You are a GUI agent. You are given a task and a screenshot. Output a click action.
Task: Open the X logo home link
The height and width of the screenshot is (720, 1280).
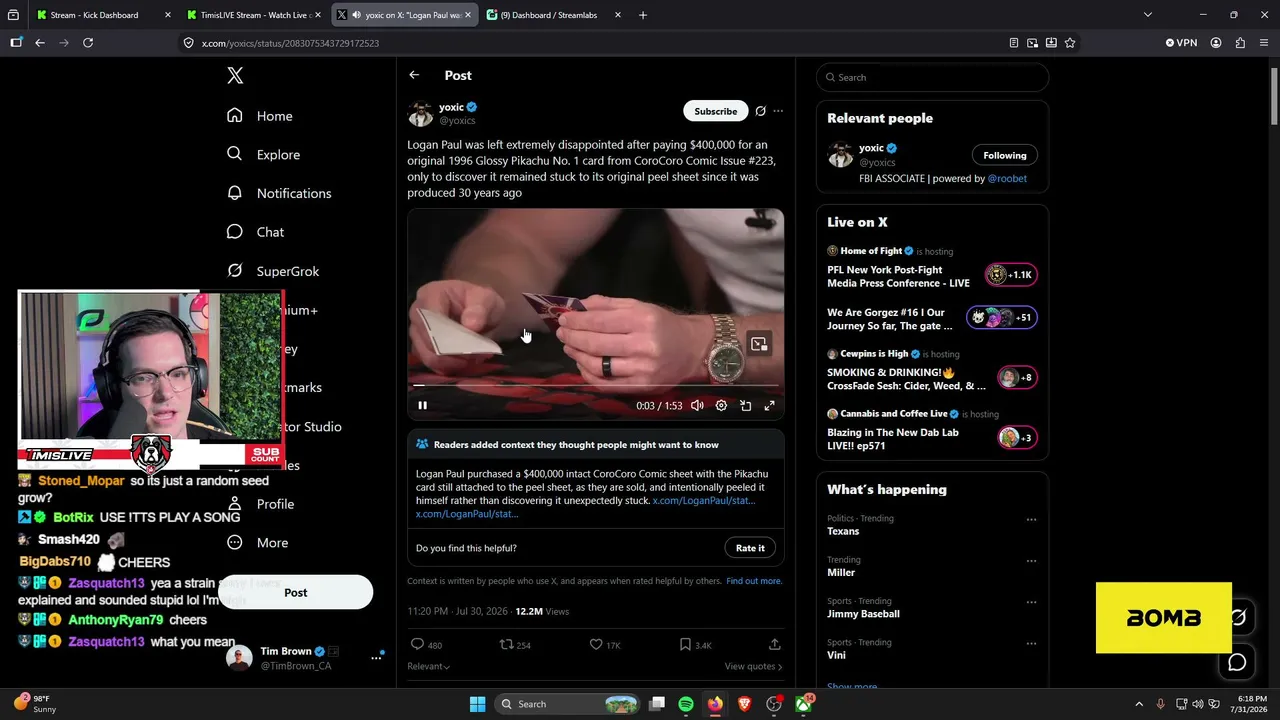pos(235,76)
